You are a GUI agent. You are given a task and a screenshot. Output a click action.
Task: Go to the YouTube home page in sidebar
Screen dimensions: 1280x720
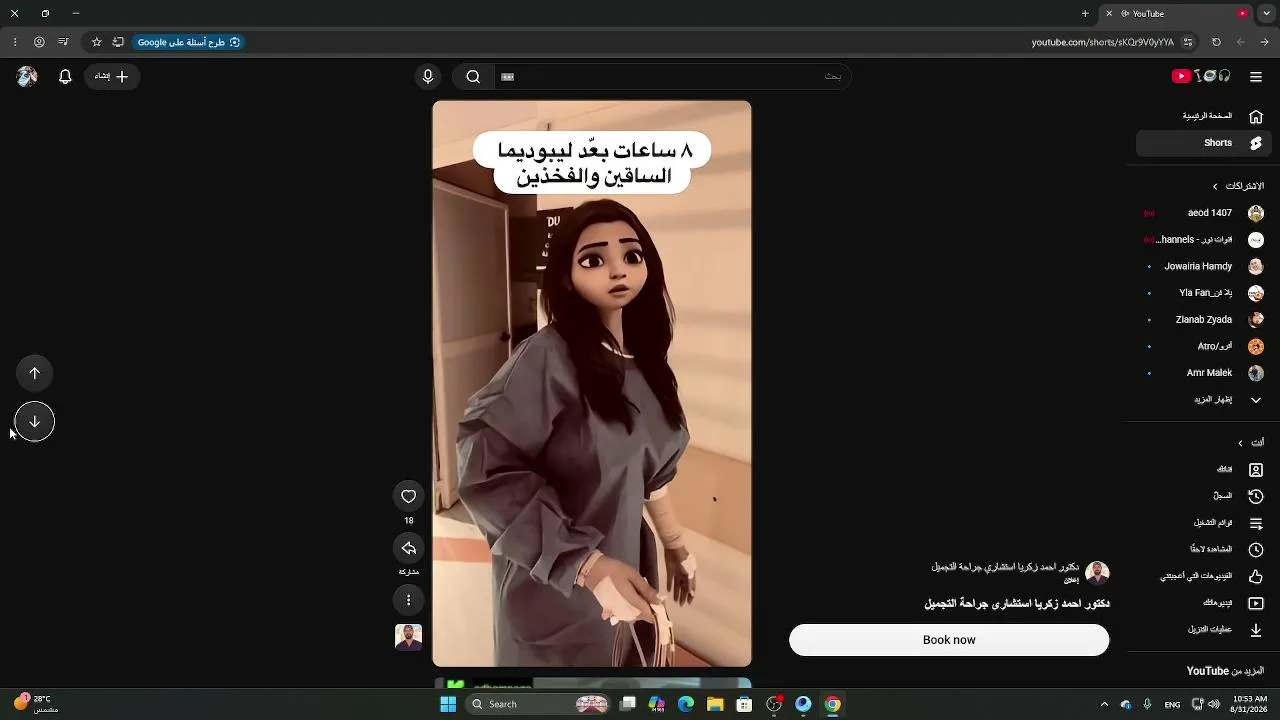coord(1204,116)
